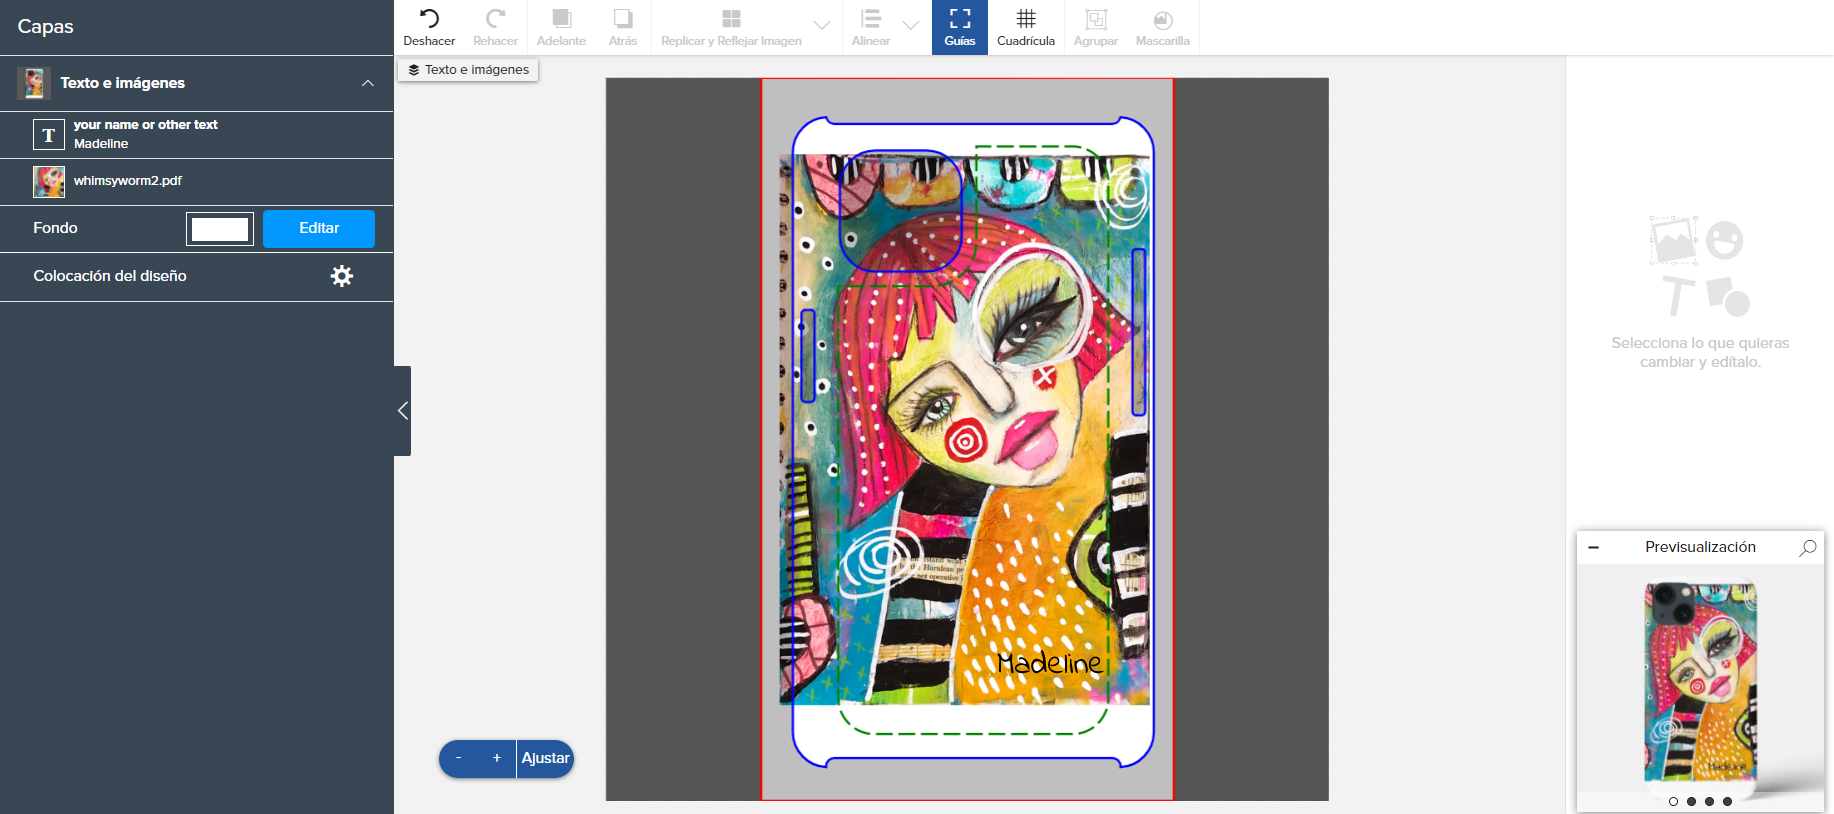Click the Texto e imágenes section thumbnail

pyautogui.click(x=34, y=83)
